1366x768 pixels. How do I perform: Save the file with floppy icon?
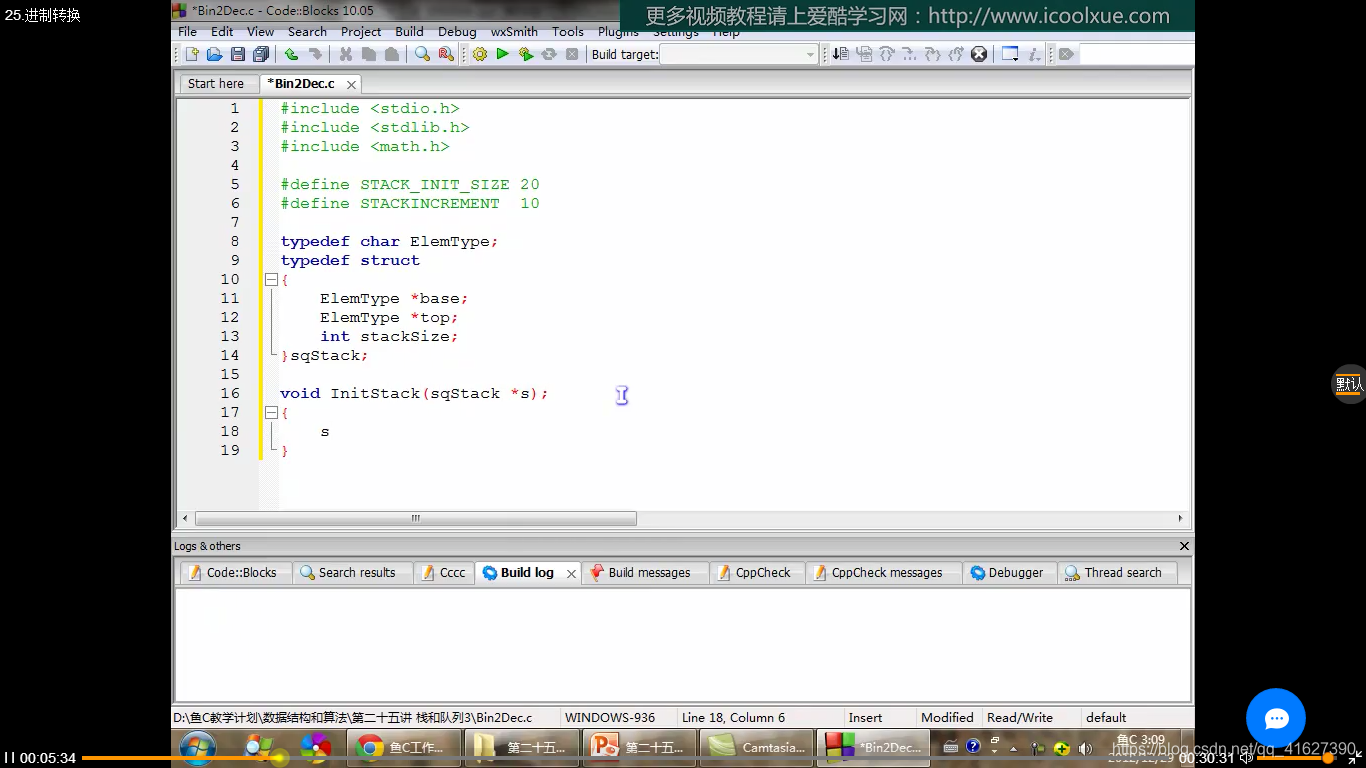pos(238,54)
